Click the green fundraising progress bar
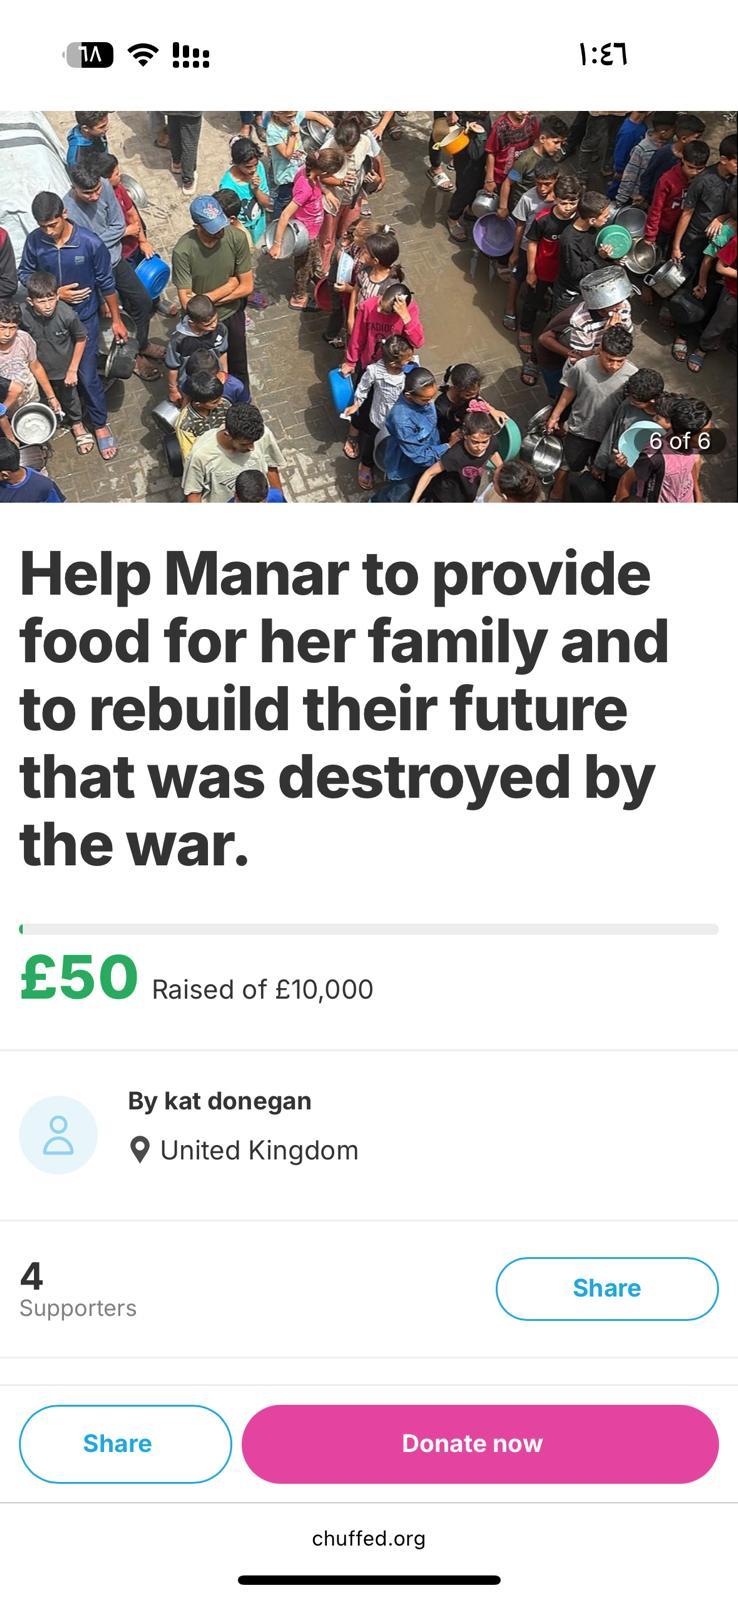 click(368, 929)
